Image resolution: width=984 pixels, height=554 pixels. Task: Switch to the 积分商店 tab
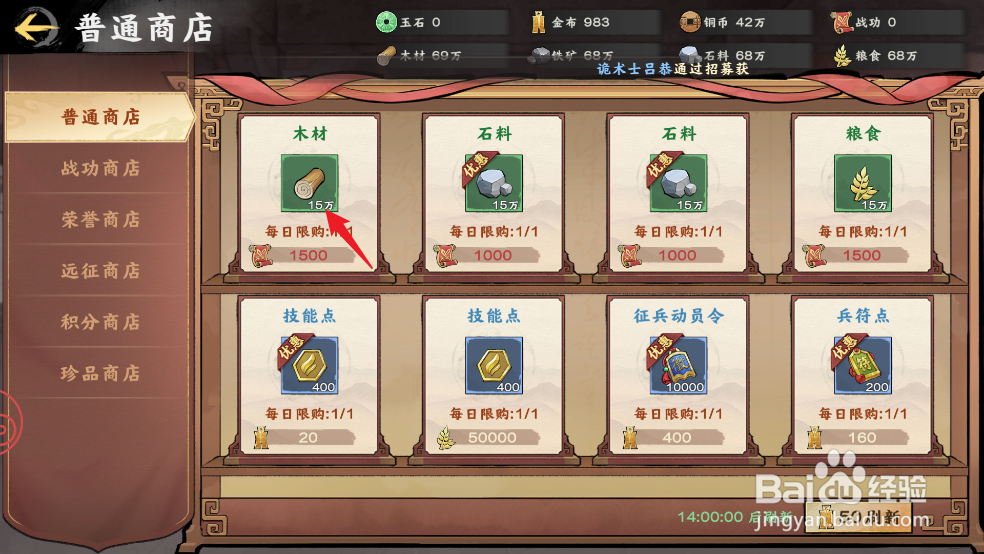[x=99, y=322]
